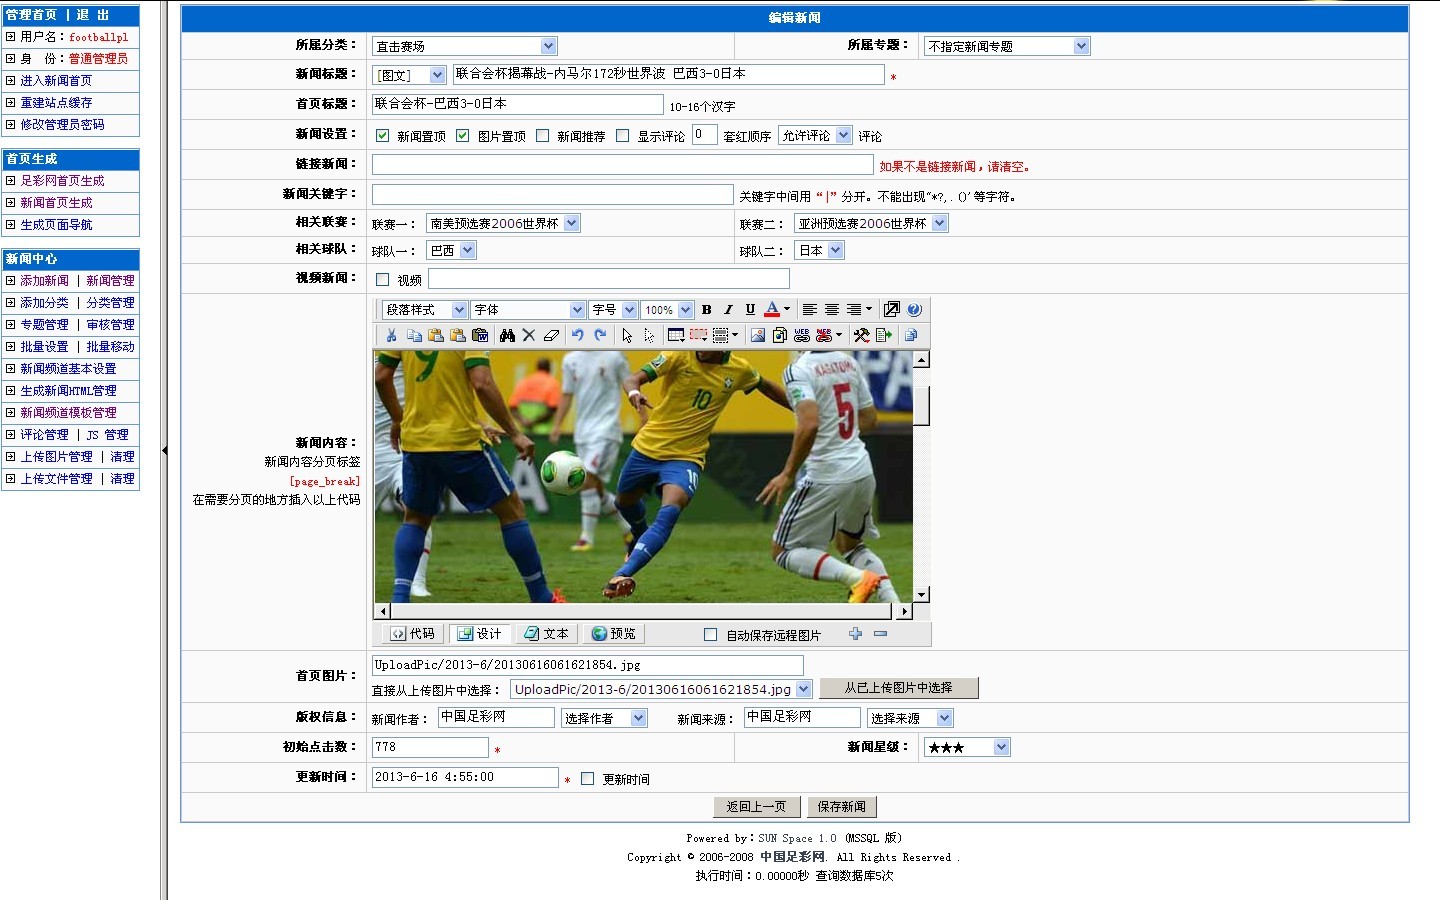This screenshot has height=900, width=1440.
Task: Click the Bold icon in editor toolbar
Action: point(706,310)
